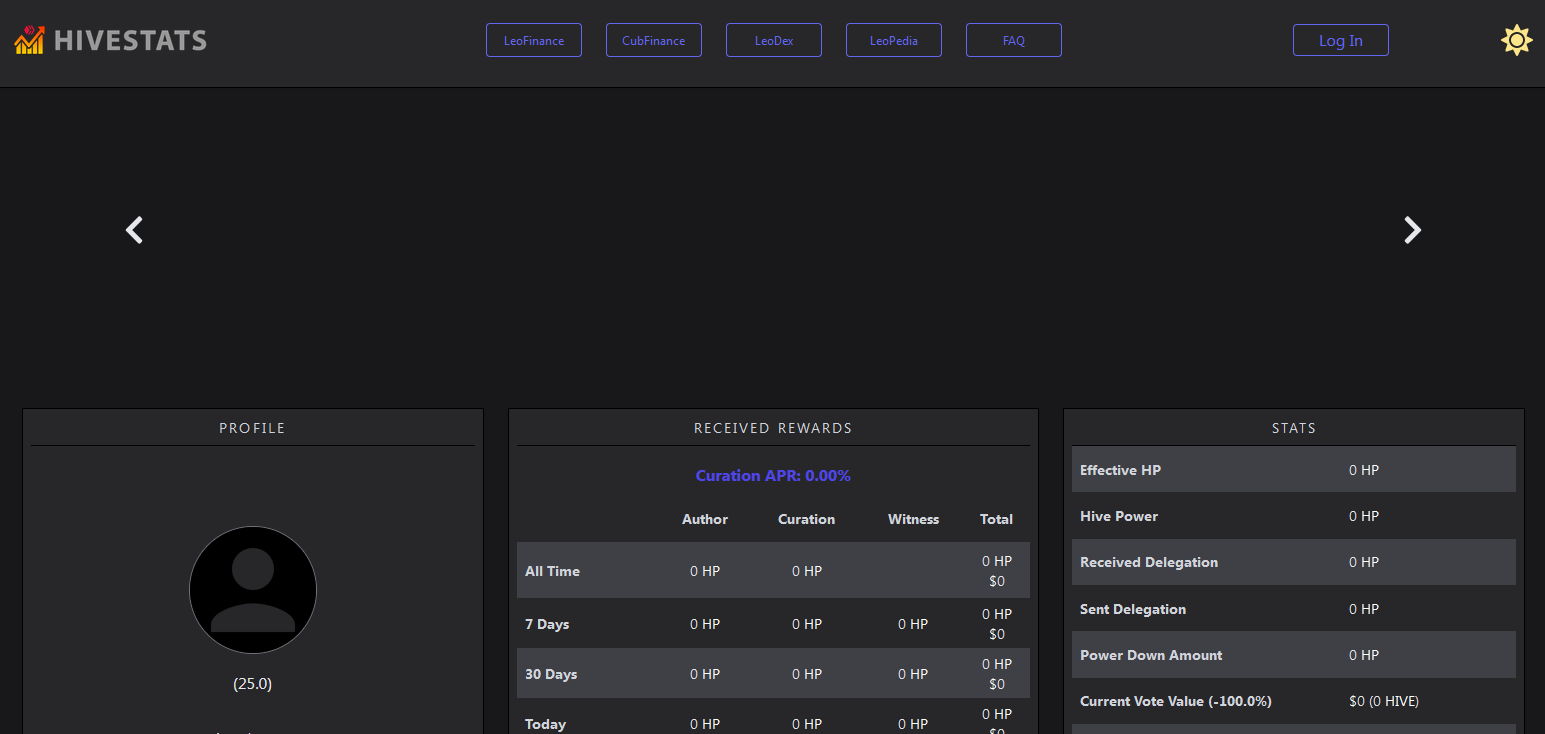Screen dimensions: 1545x734
Task: Click the Hive Power stat label
Action: point(1119,516)
